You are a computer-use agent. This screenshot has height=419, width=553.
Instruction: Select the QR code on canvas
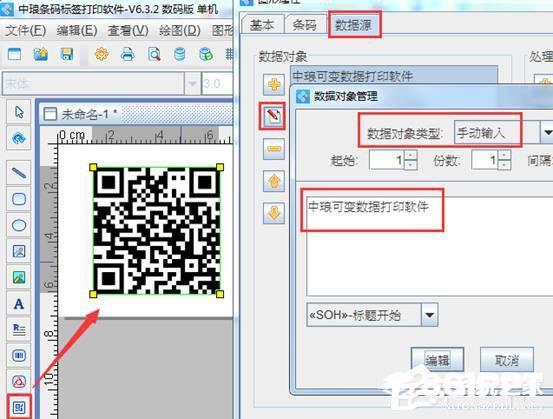click(156, 231)
